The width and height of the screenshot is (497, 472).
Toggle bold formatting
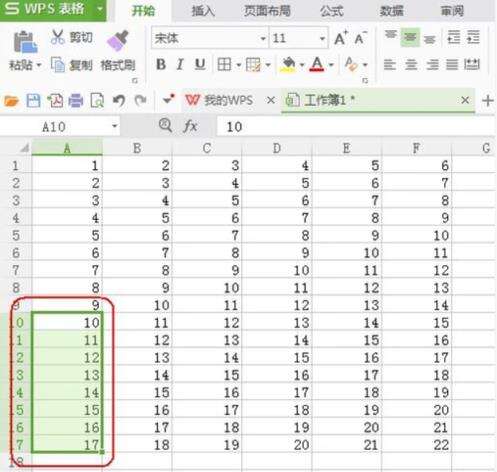coord(161,64)
